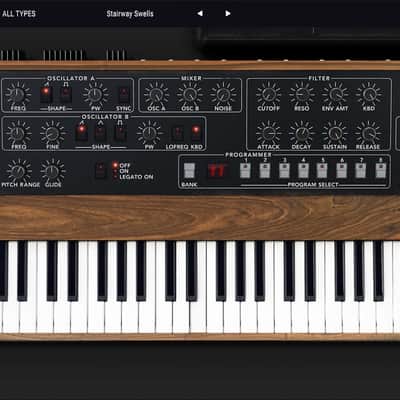Toggle Oscillator B sawtooth shape switch
Image resolution: width=400 pixels, height=400 pixels.
coord(81,133)
